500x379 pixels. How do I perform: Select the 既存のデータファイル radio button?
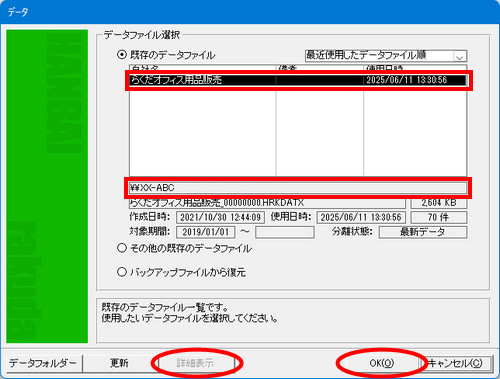tap(122, 54)
